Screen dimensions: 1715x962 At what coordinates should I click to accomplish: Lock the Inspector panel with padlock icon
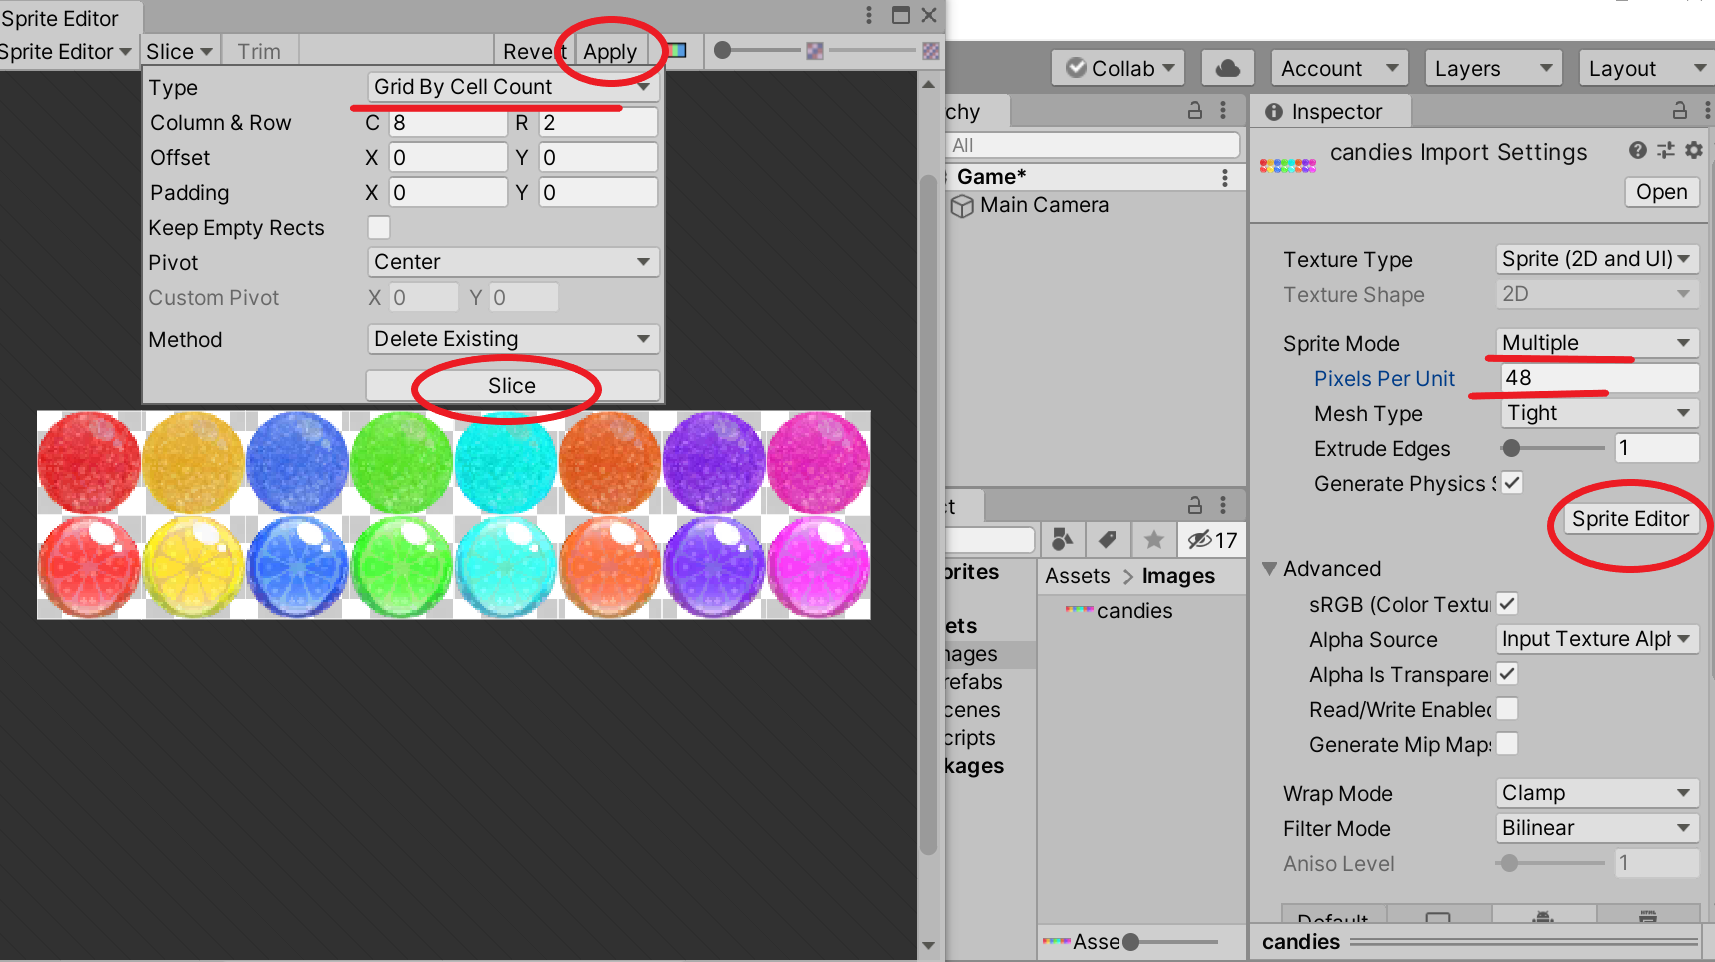[1680, 111]
